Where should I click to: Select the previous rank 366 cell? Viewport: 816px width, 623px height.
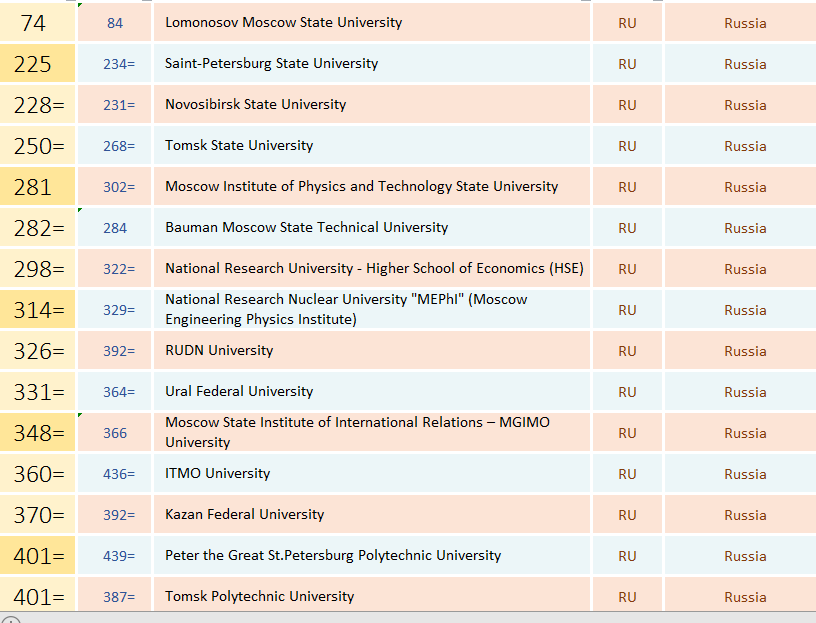pos(114,433)
